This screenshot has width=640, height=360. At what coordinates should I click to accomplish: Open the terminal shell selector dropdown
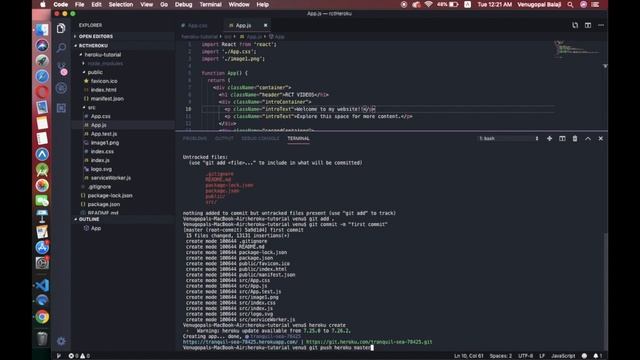tap(509, 138)
